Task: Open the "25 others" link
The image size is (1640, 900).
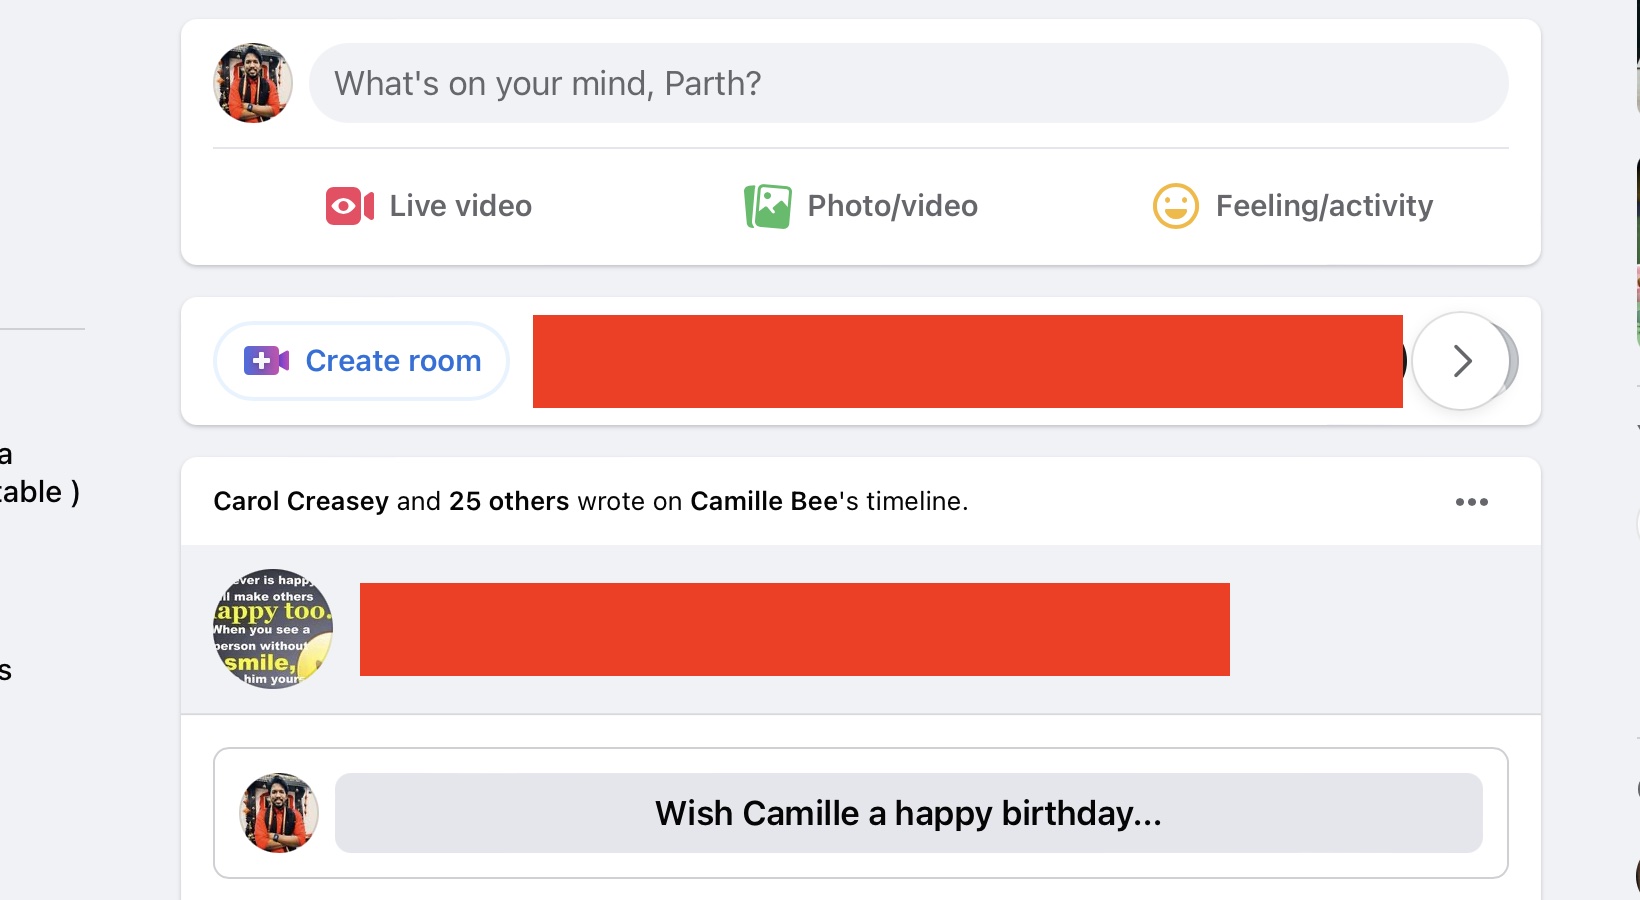Action: pyautogui.click(x=509, y=501)
